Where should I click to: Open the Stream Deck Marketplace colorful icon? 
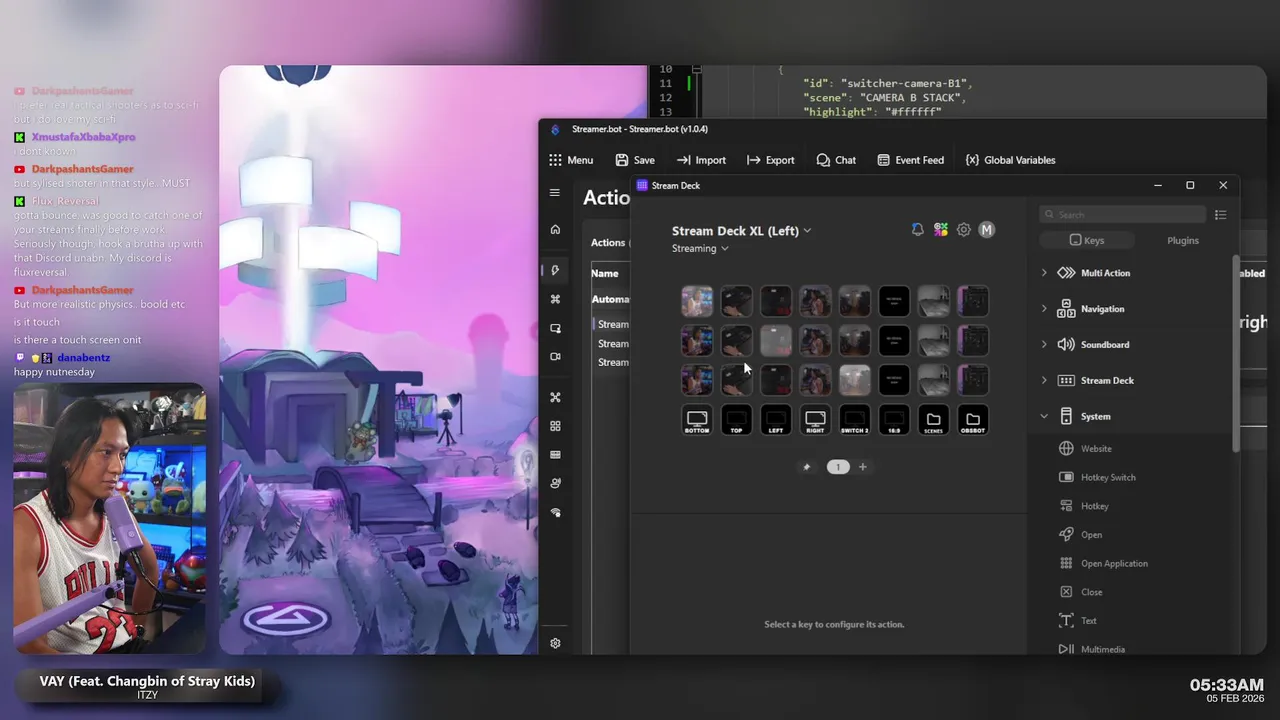point(941,230)
